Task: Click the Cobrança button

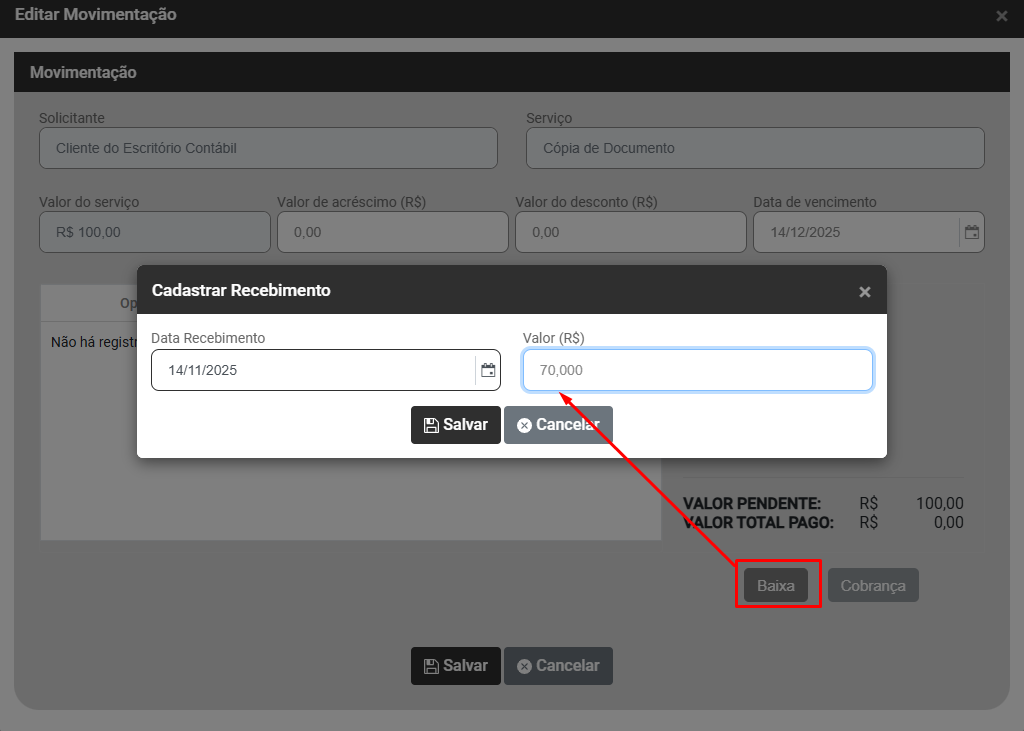Action: pos(872,586)
